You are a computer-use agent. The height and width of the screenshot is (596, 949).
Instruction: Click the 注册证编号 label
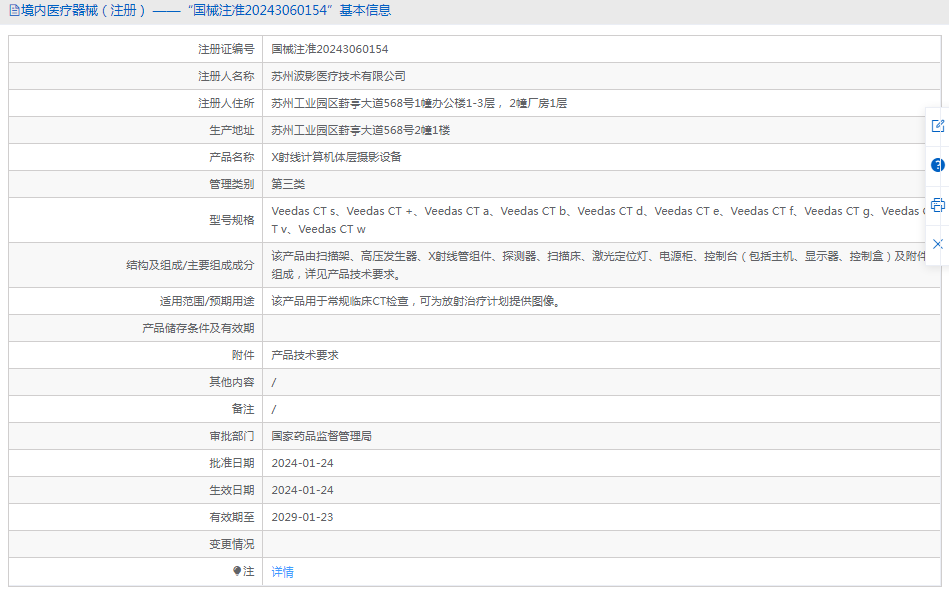tap(226, 49)
